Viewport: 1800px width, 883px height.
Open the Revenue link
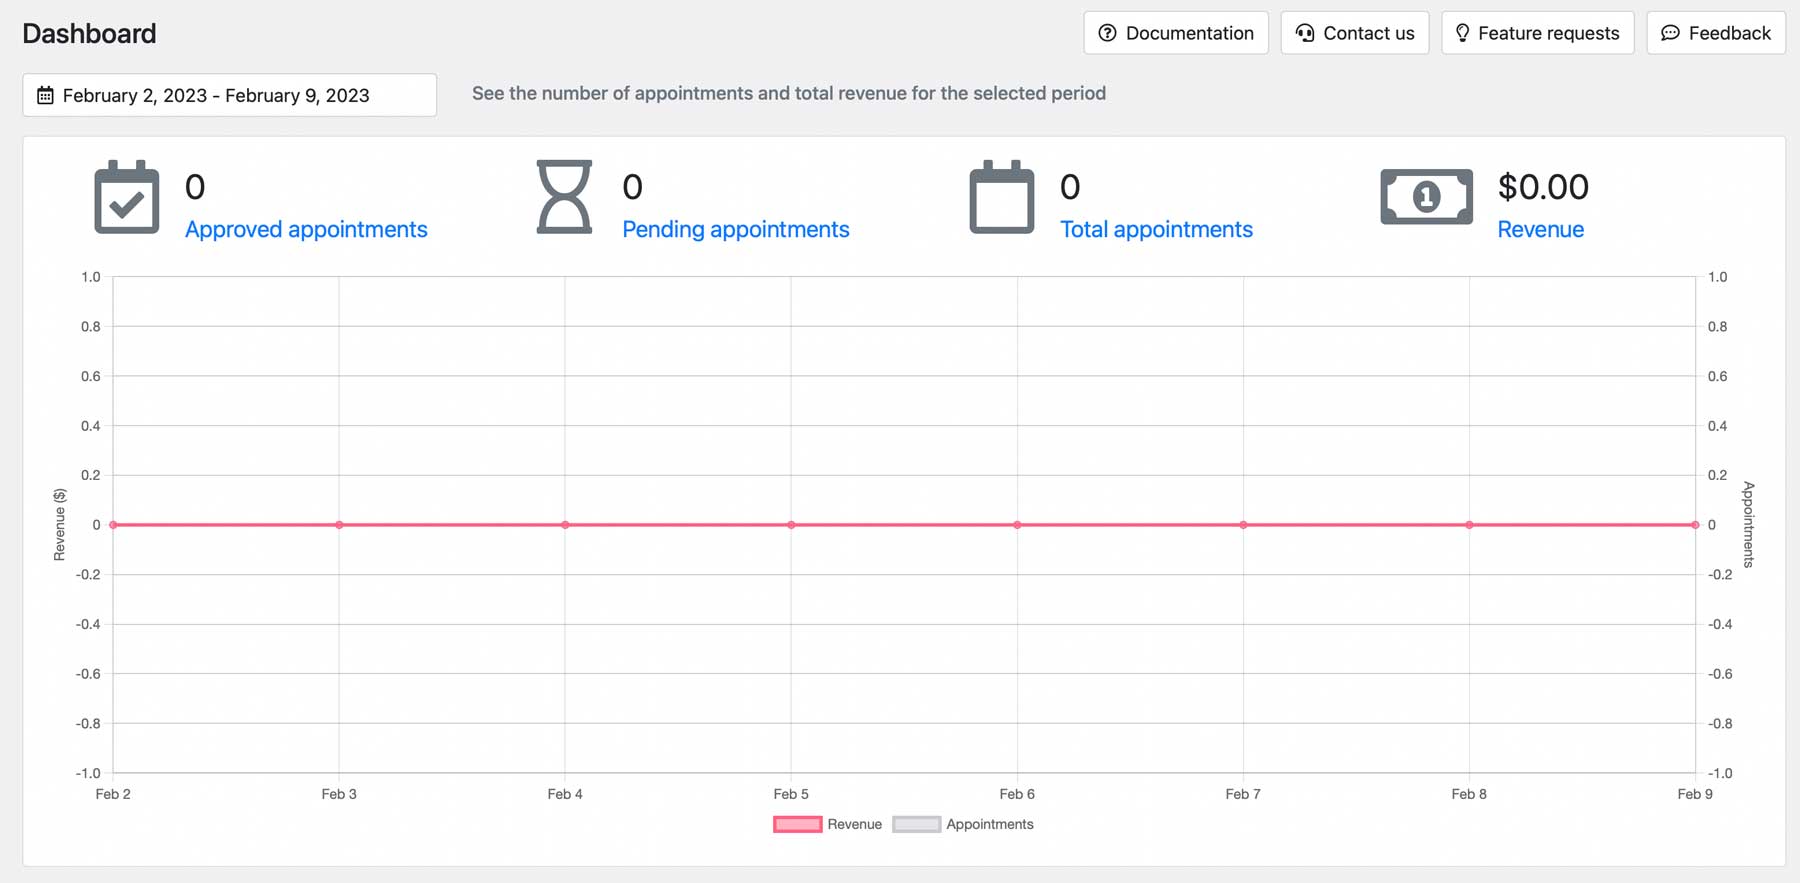(x=1540, y=229)
